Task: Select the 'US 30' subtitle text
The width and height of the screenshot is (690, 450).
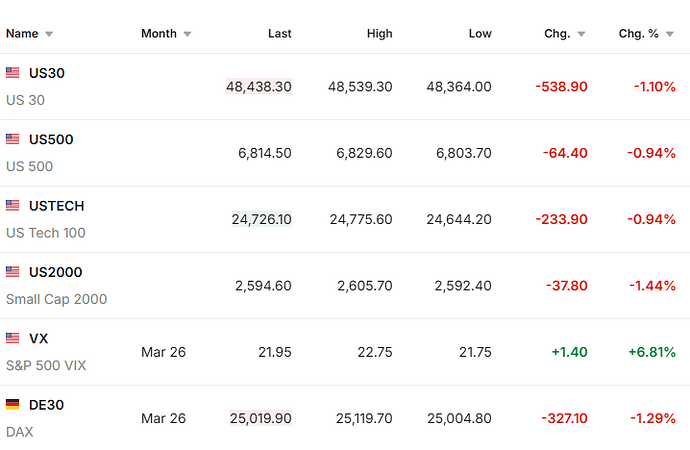Action: click(25, 100)
